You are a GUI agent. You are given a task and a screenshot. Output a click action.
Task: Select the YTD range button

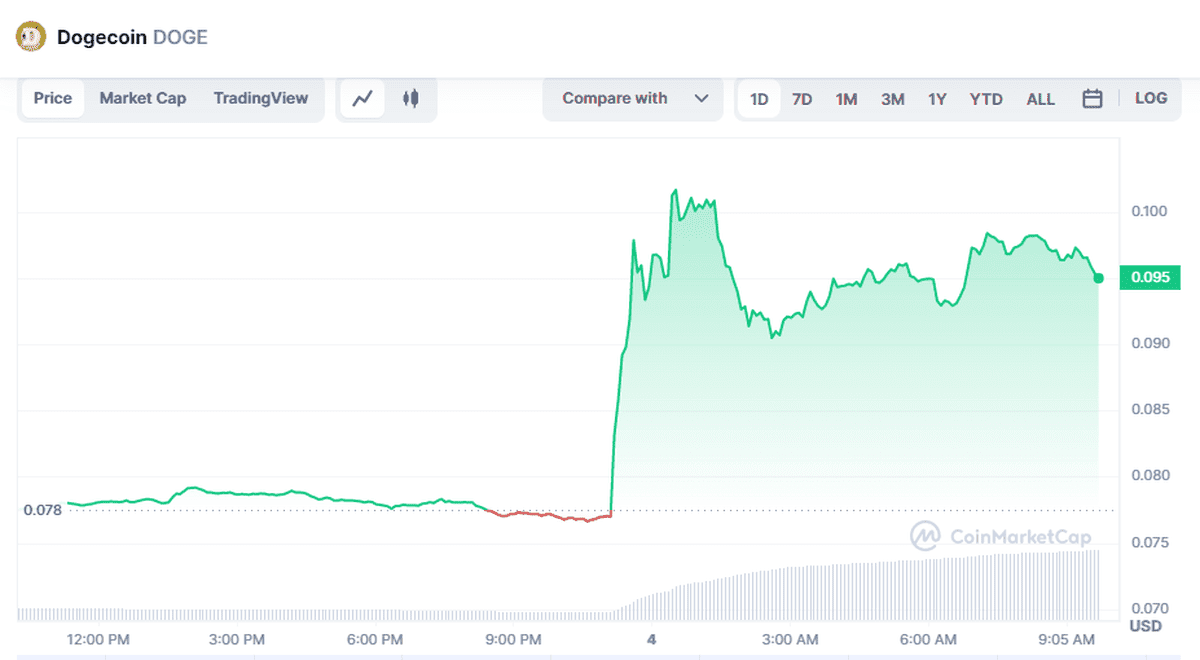(x=986, y=98)
